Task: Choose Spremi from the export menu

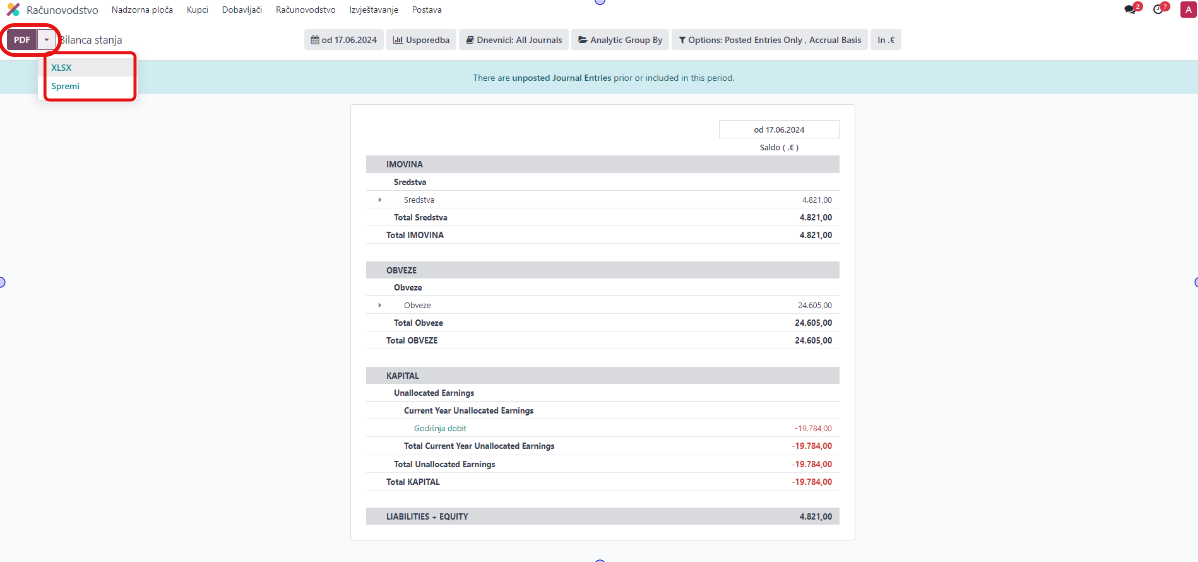Action: [x=65, y=86]
